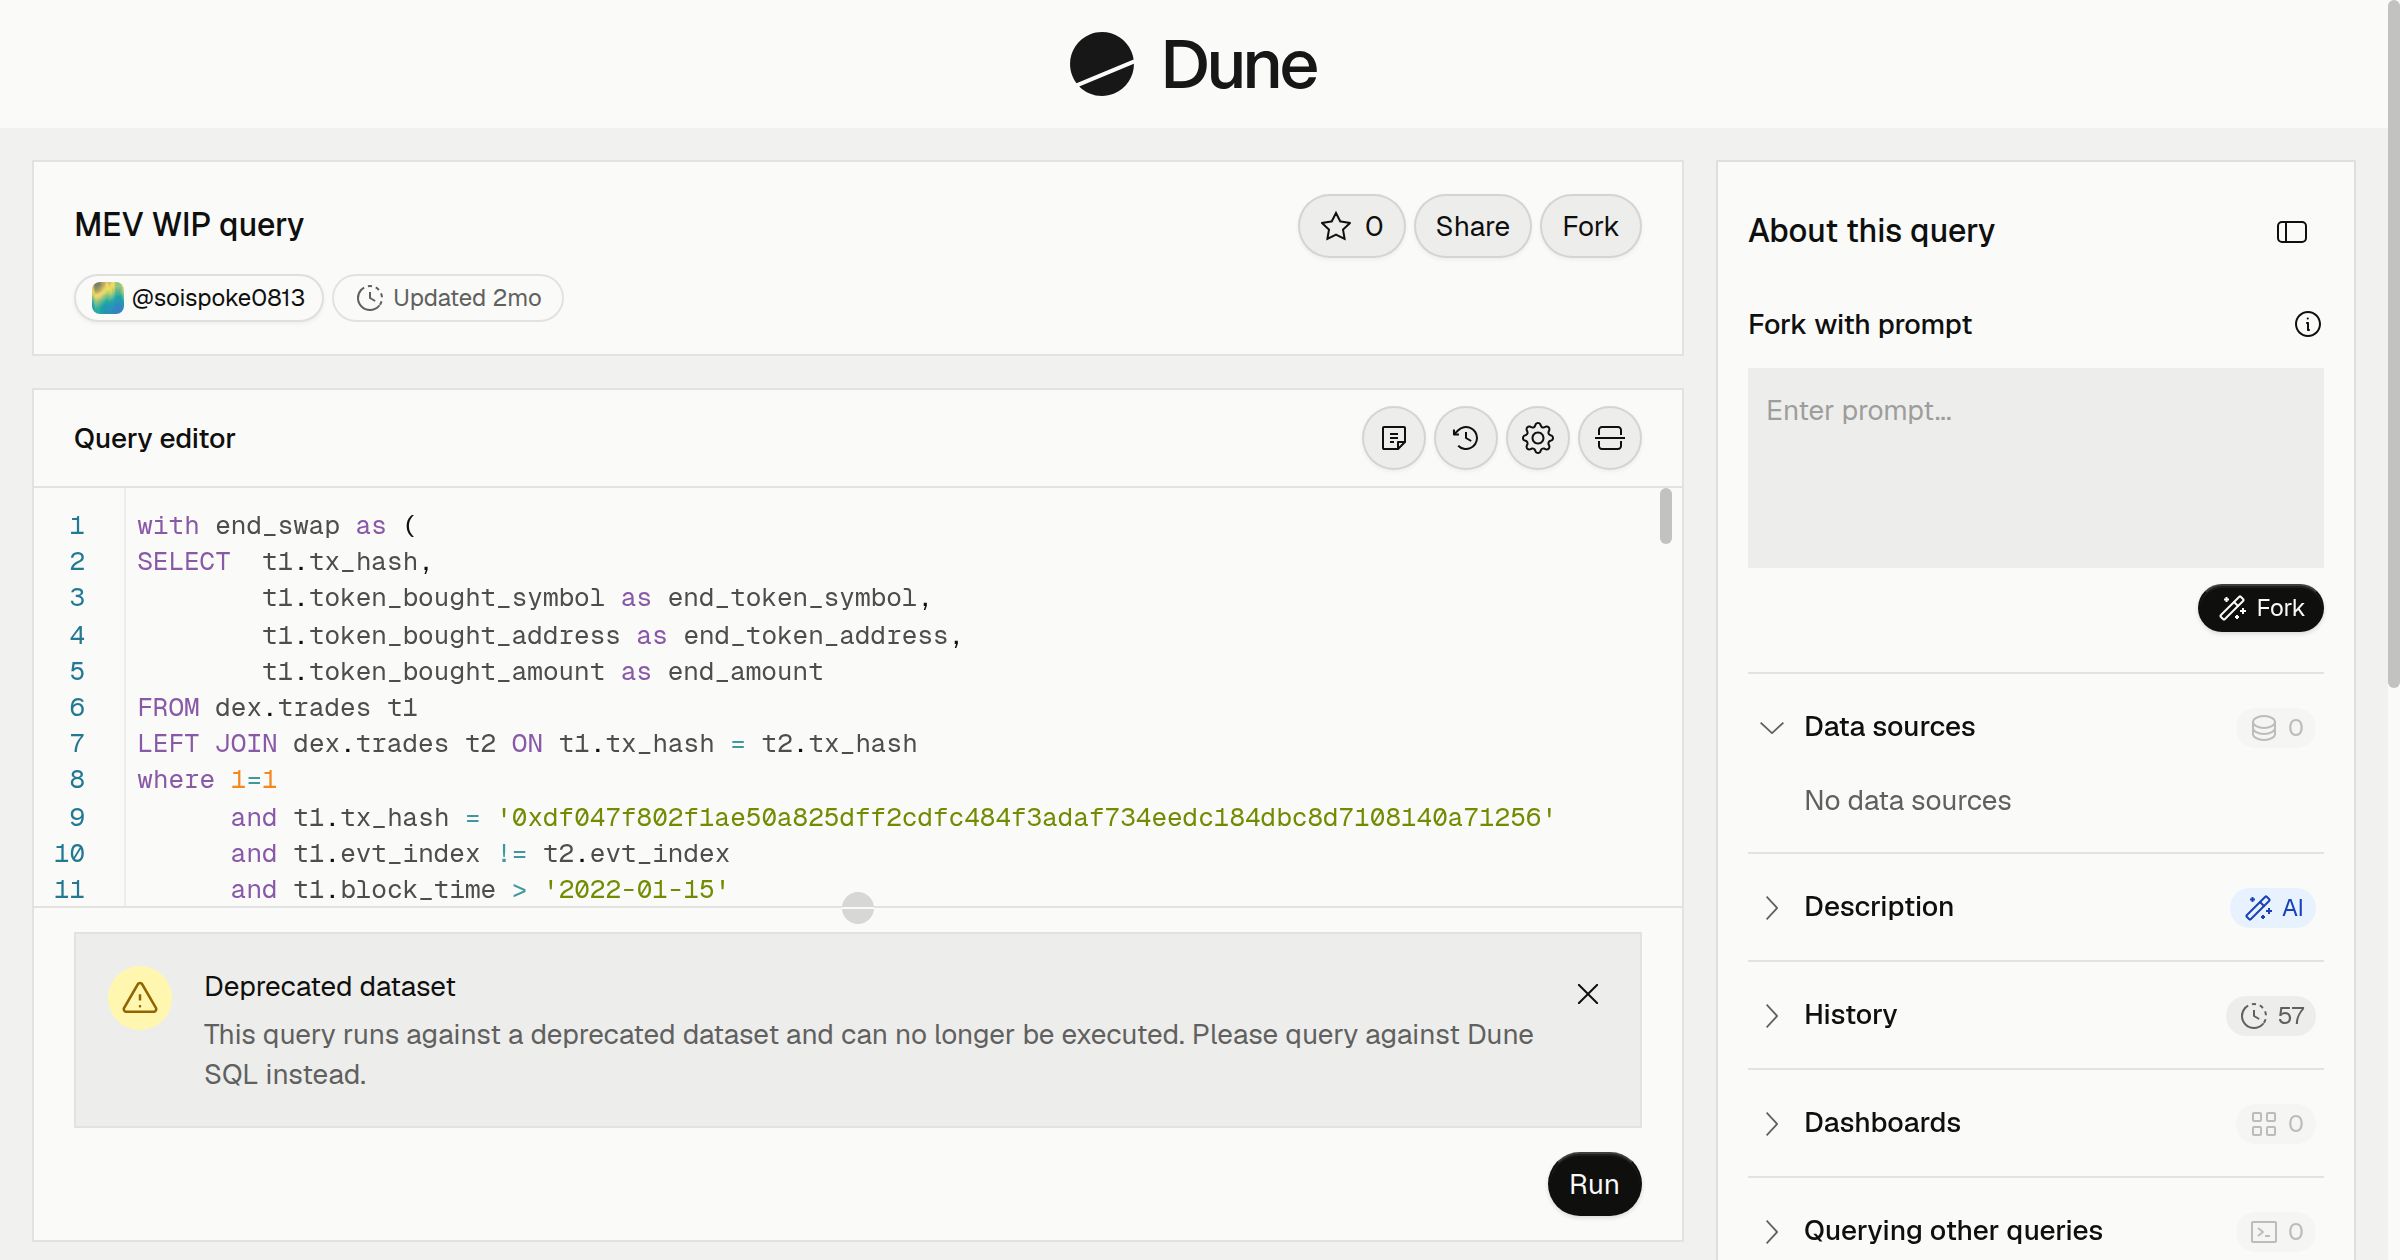Expand Querying other queries section
The width and height of the screenshot is (2400, 1260).
[1771, 1231]
